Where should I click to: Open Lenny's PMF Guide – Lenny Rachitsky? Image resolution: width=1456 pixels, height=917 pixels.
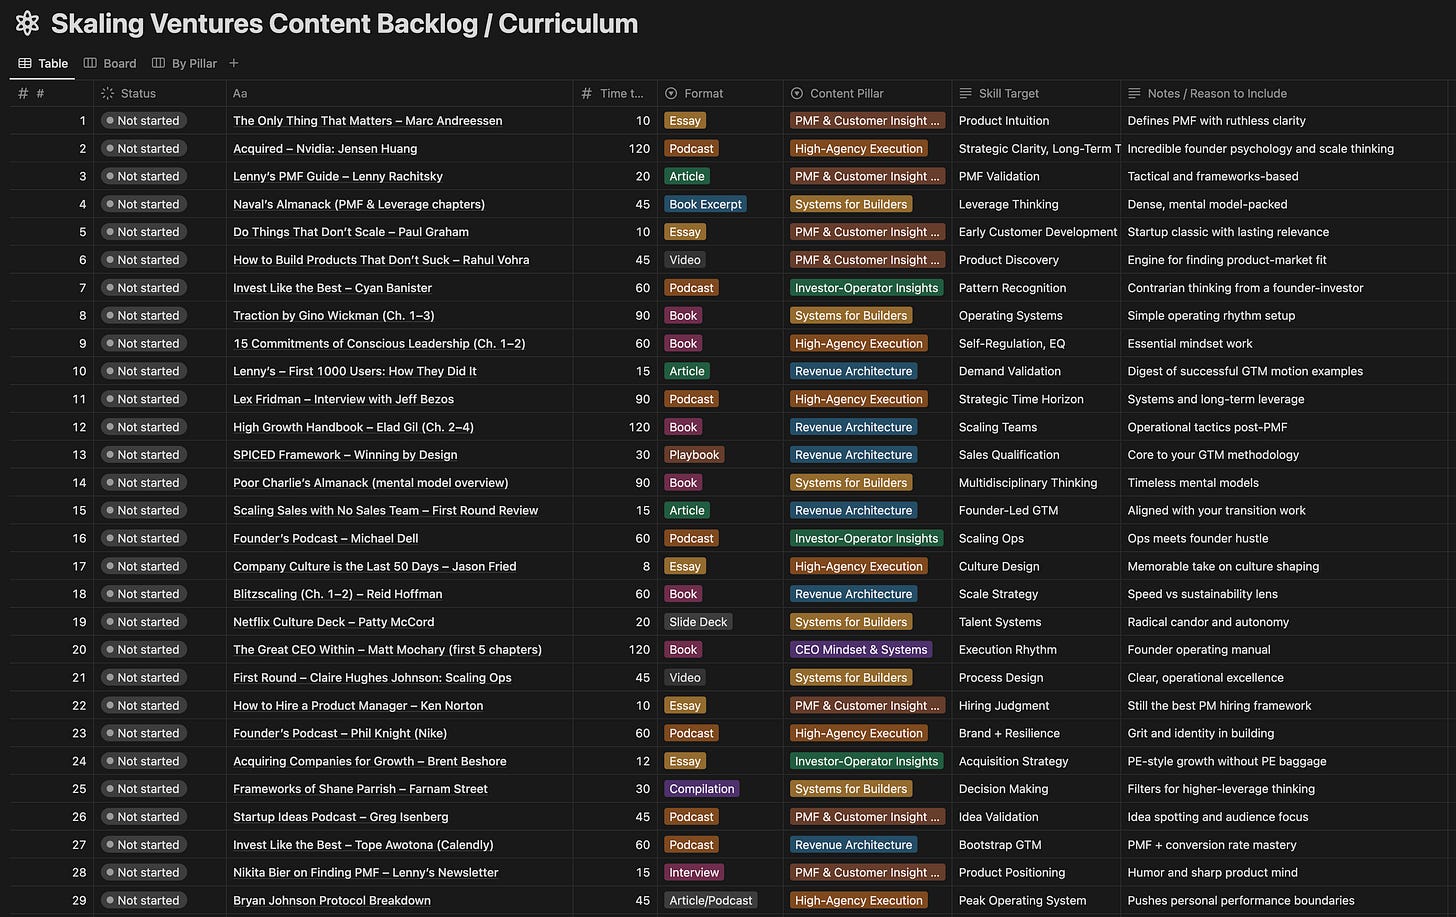[338, 177]
